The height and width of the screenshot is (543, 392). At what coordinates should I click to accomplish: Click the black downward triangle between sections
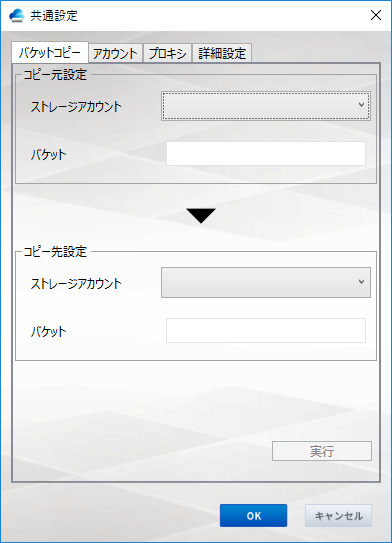pyautogui.click(x=201, y=215)
